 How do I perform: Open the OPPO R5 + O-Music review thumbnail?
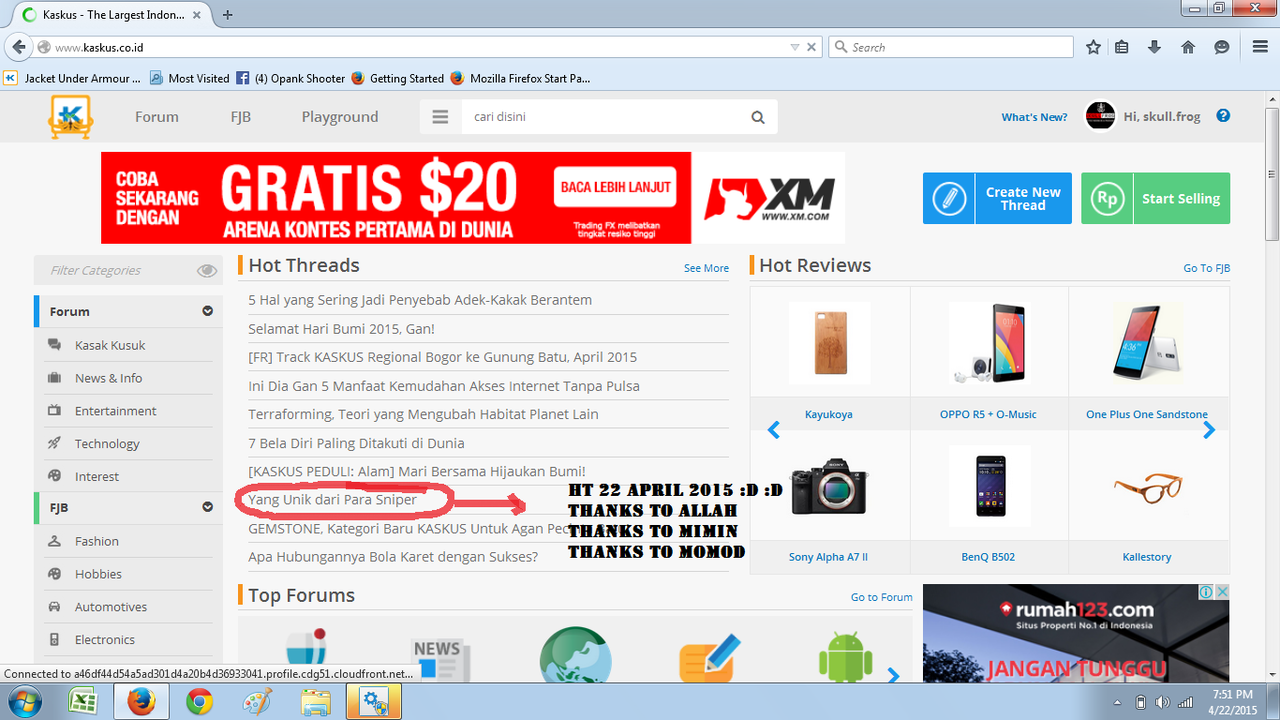tap(988, 344)
